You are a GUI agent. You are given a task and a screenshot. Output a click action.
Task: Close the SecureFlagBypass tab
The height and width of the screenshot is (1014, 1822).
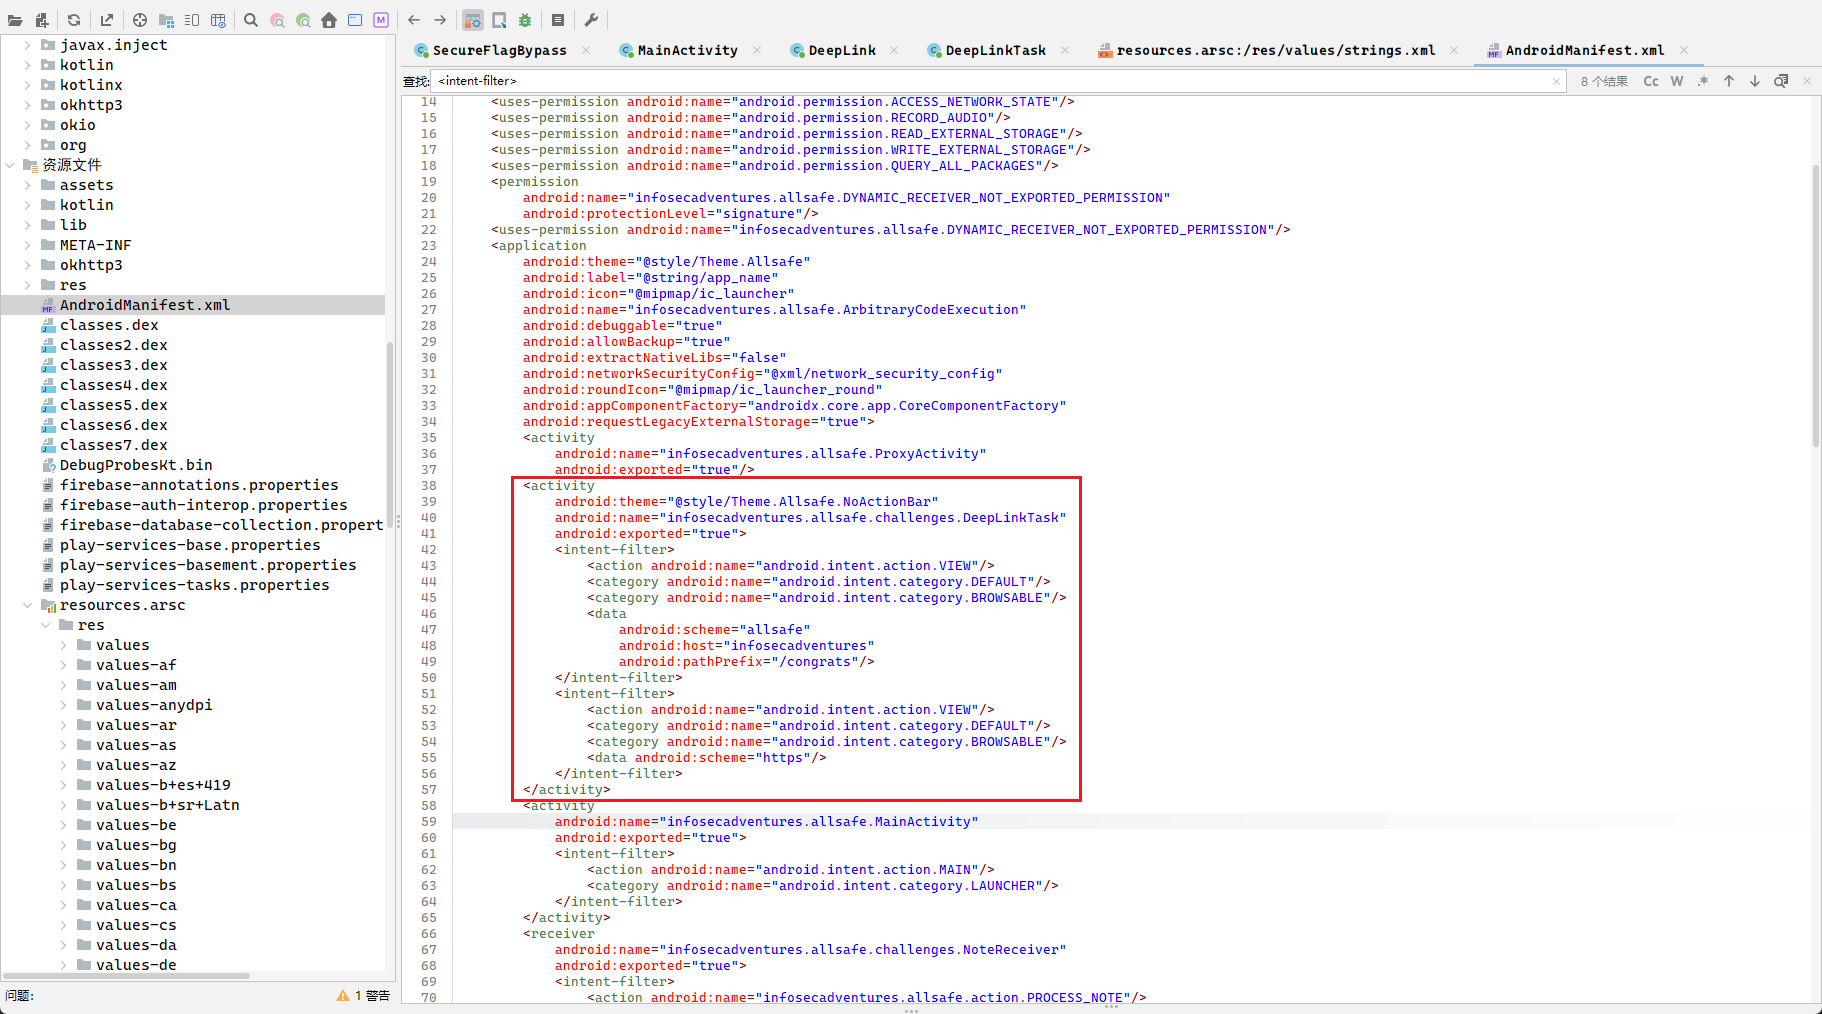pos(586,50)
